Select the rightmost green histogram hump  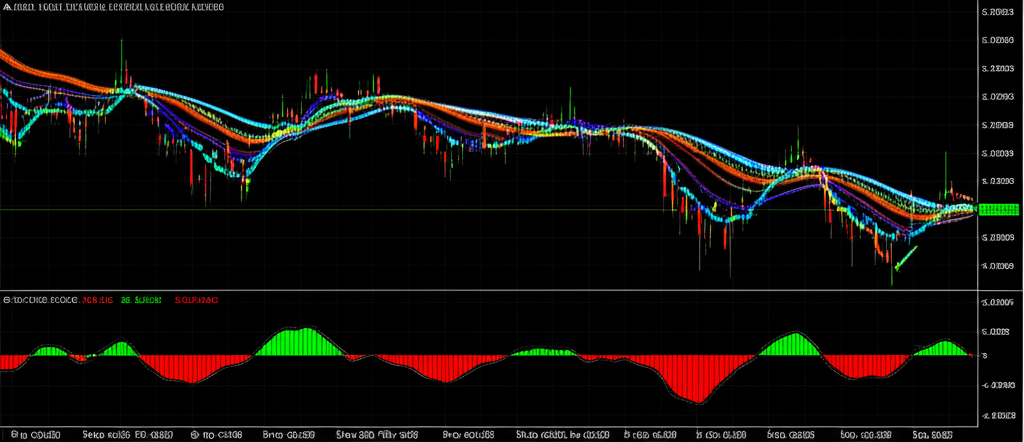(945, 348)
